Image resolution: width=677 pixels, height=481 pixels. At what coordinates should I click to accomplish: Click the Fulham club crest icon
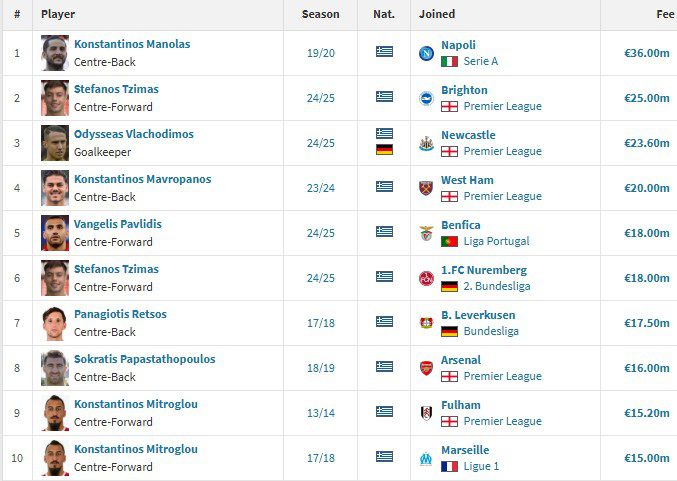coord(426,413)
